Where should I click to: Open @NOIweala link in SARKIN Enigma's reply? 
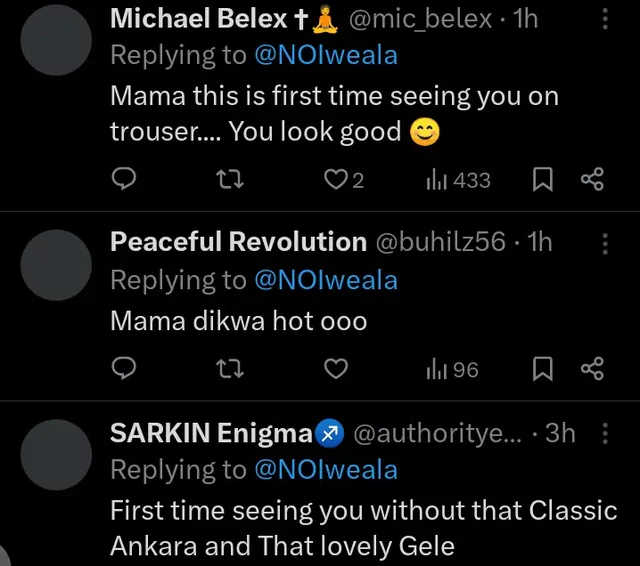click(326, 469)
